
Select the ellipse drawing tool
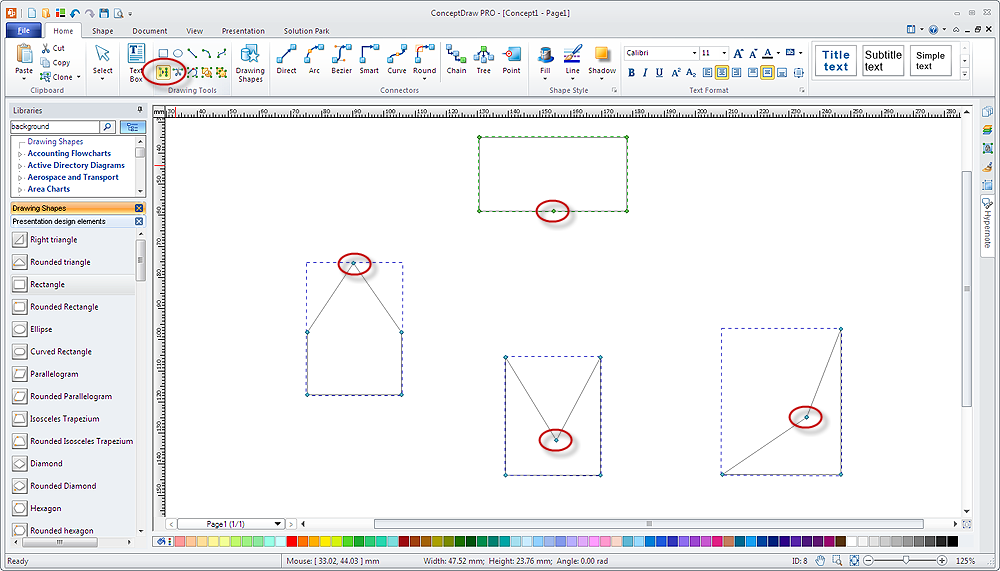178,54
